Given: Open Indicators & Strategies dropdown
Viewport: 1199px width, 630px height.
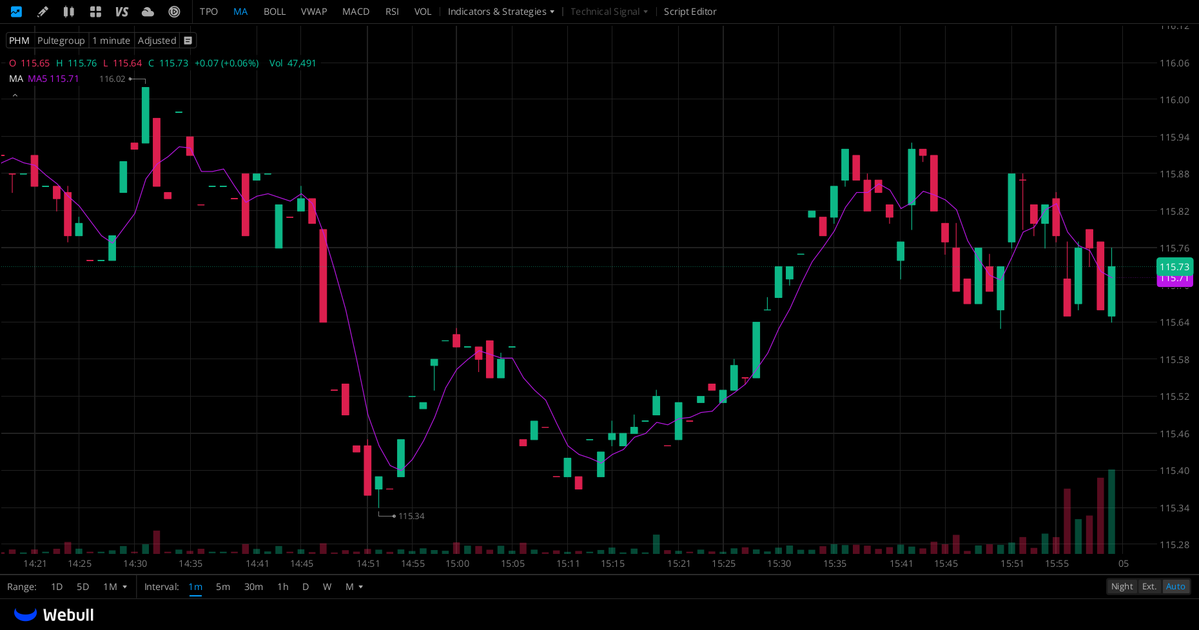Looking at the screenshot, I should coord(501,11).
